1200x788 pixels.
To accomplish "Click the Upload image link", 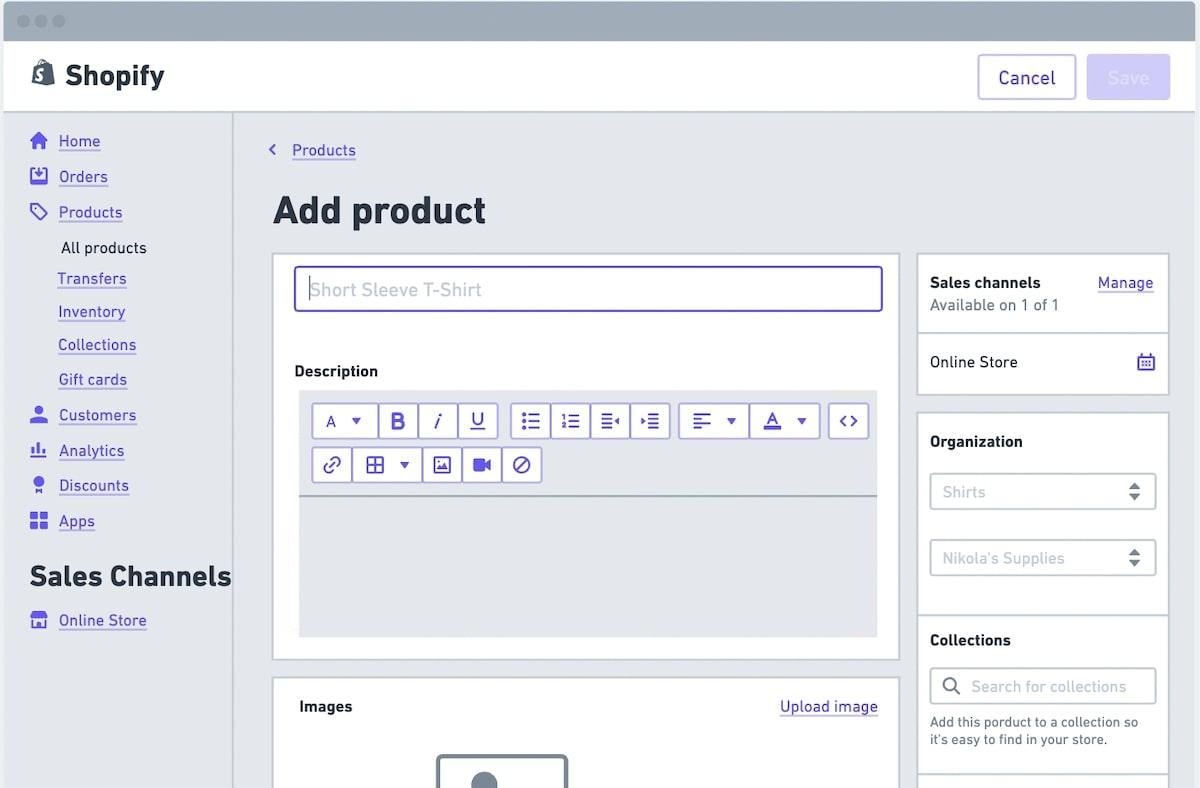I will pyautogui.click(x=829, y=707).
